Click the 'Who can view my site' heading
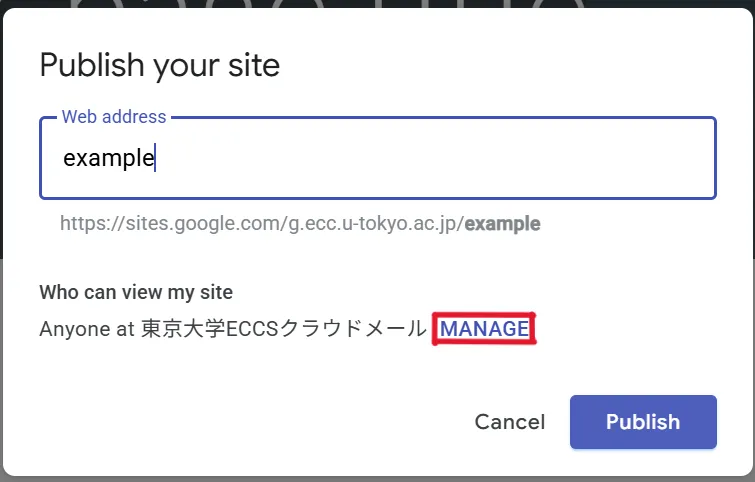Viewport: 755px width, 482px height. 136,293
